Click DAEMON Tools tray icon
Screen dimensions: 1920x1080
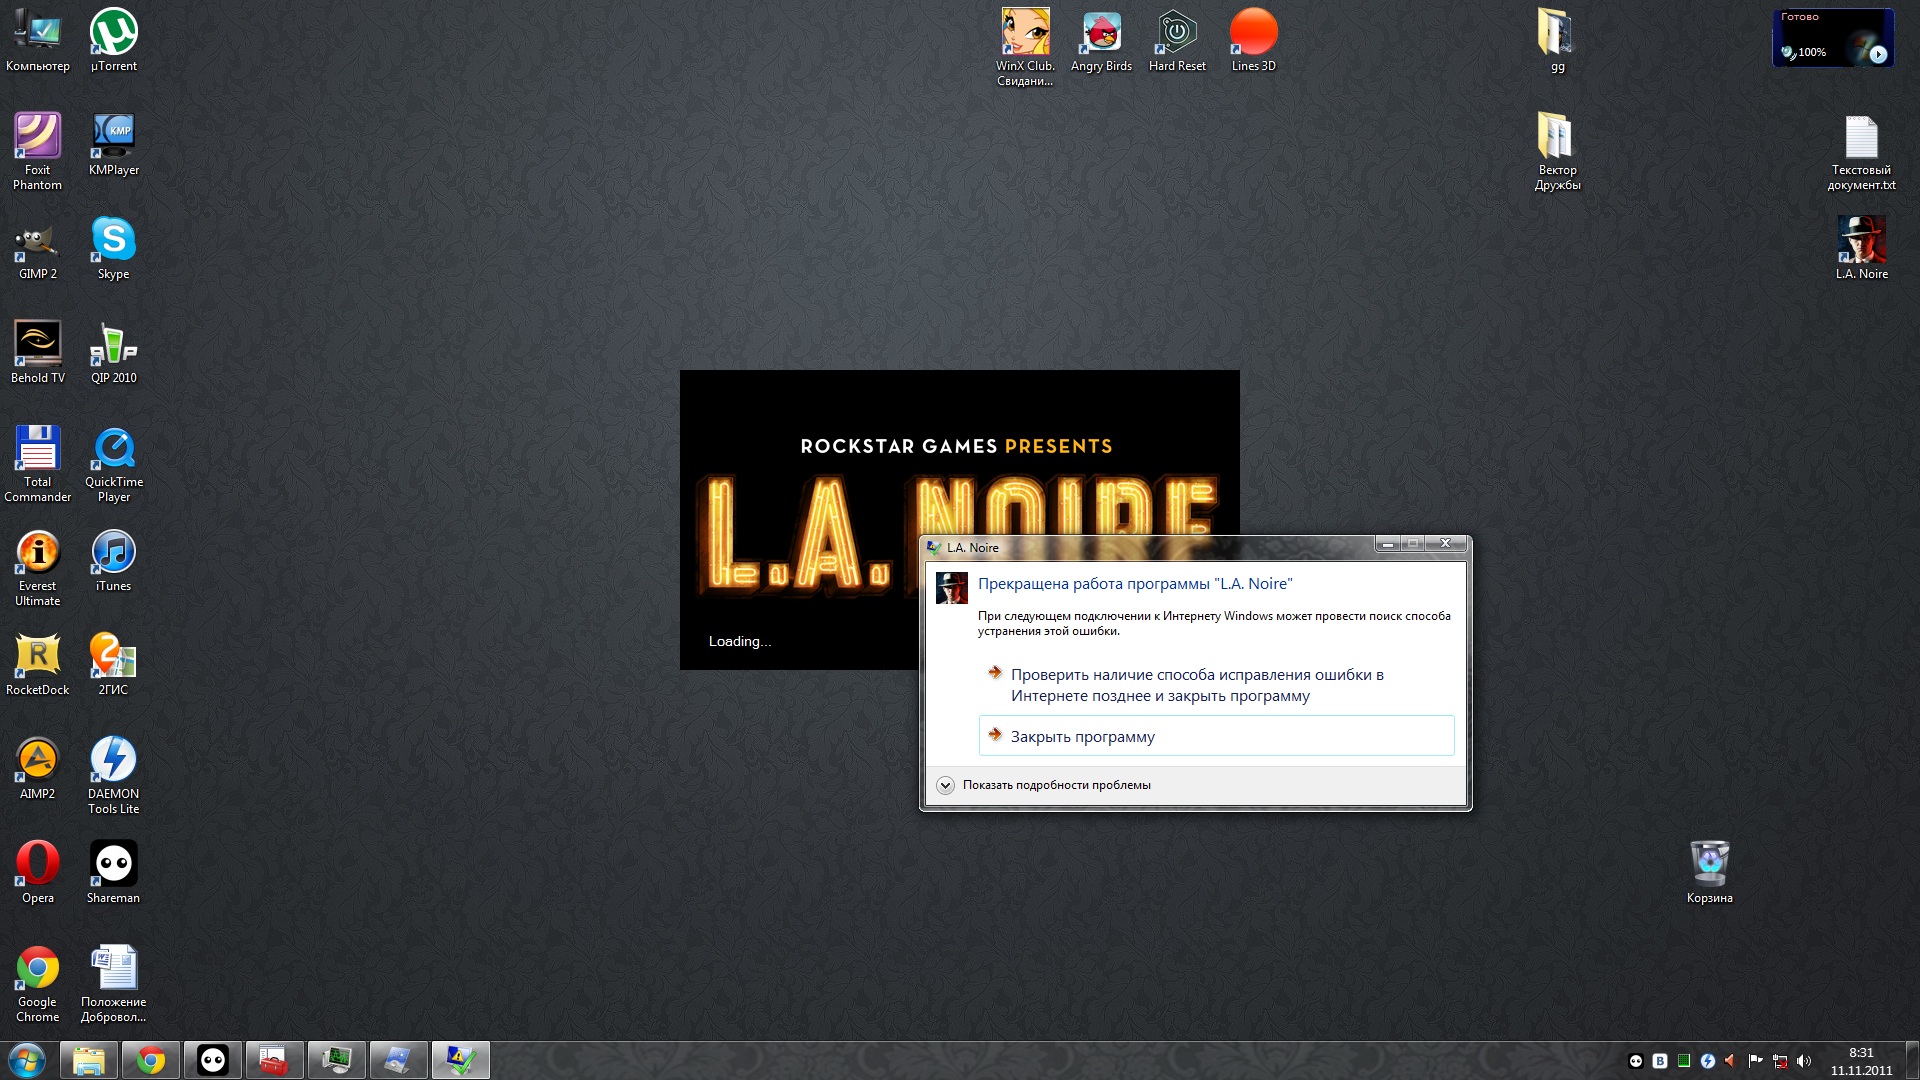coord(1708,1061)
